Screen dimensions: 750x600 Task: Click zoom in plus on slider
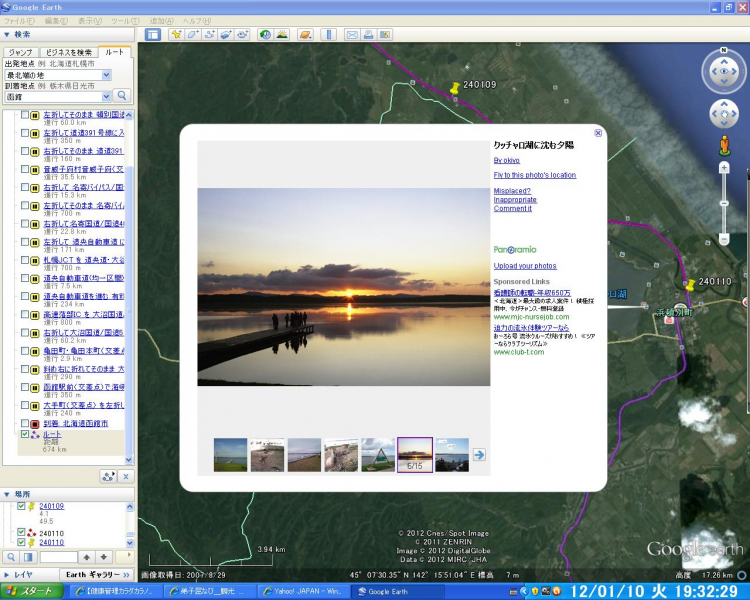[724, 167]
